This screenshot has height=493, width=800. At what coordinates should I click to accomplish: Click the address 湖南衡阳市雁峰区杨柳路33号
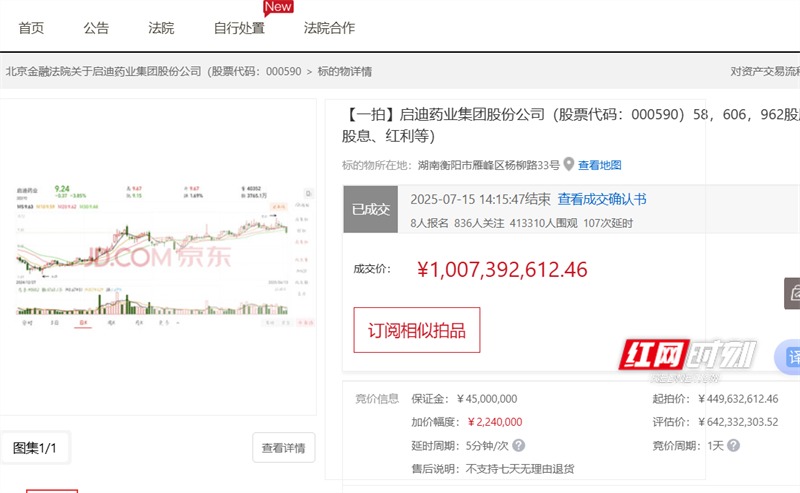pos(488,165)
